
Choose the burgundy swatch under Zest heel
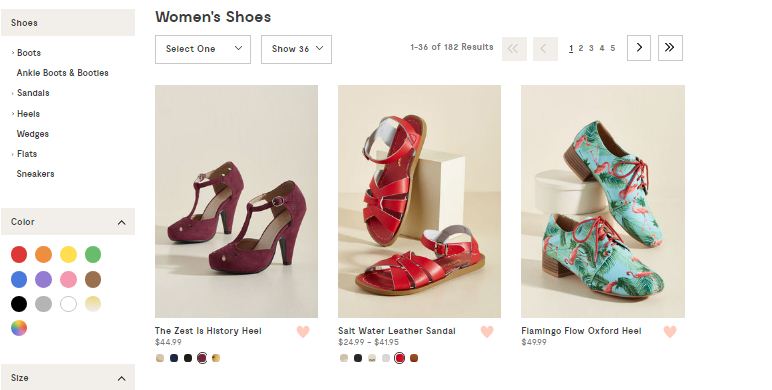[x=202, y=358]
